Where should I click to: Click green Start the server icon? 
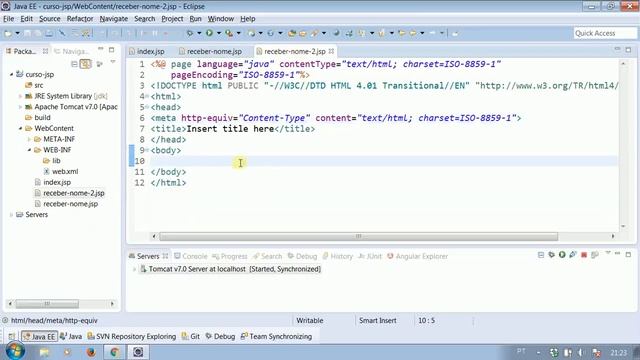pyautogui.click(x=562, y=255)
